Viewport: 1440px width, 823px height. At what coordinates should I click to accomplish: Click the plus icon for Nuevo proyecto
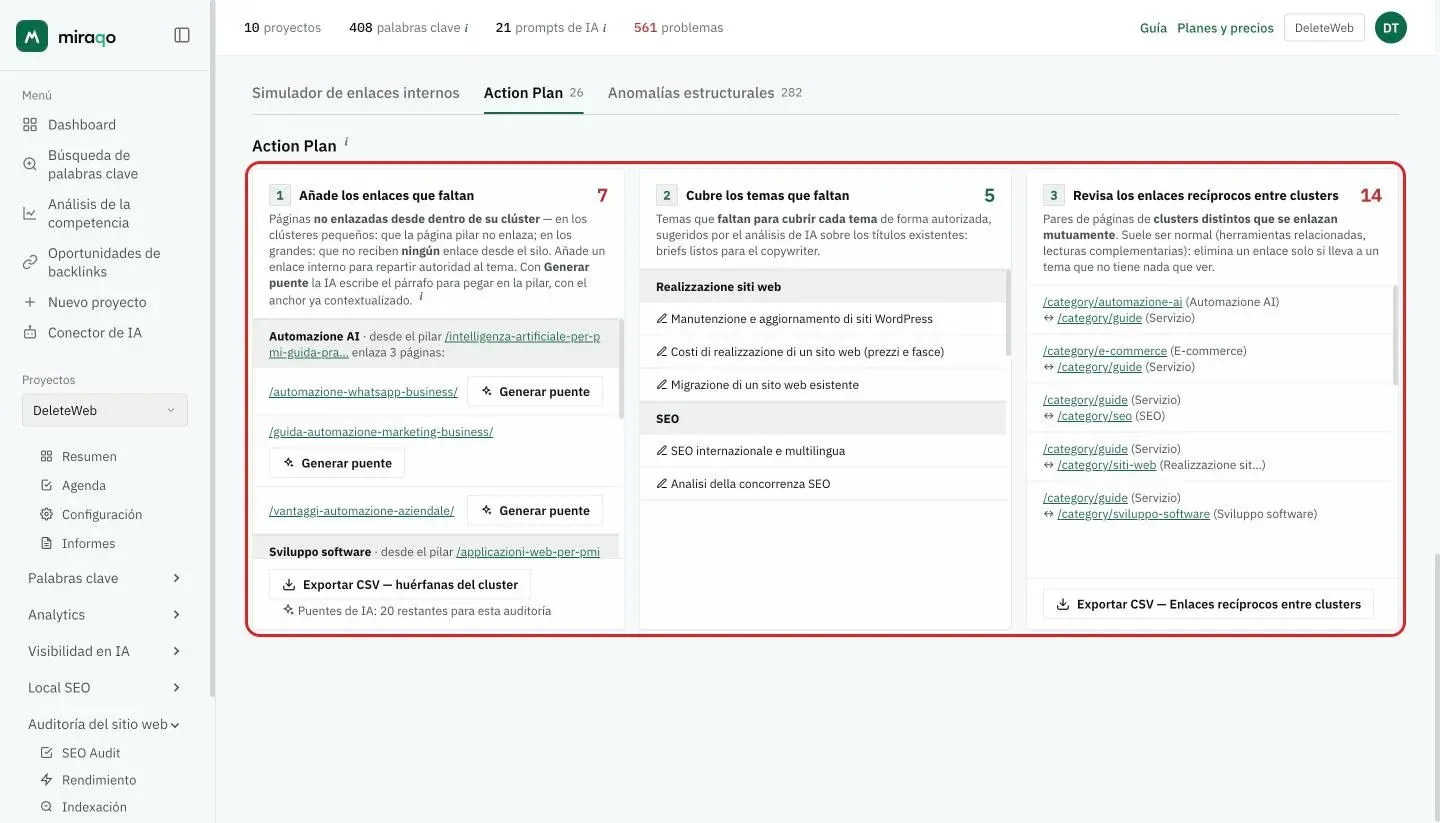29,302
